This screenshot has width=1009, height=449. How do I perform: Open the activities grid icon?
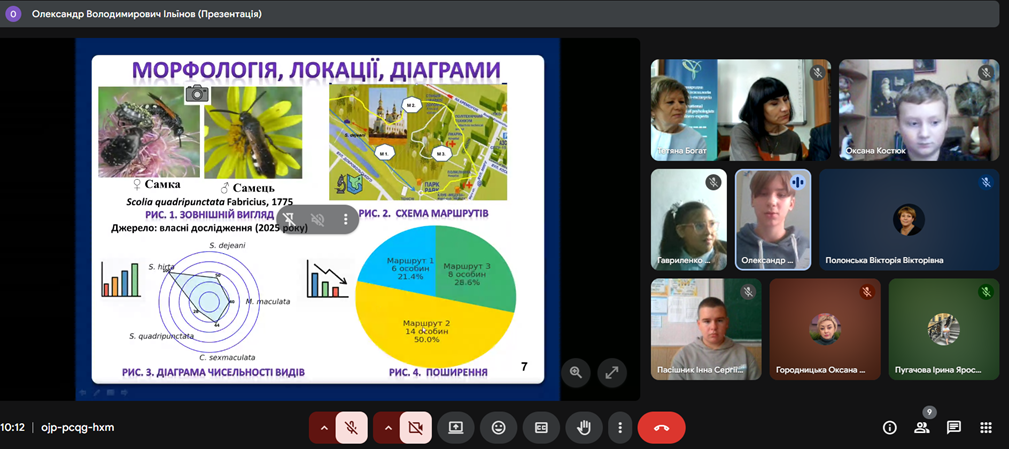(x=986, y=427)
